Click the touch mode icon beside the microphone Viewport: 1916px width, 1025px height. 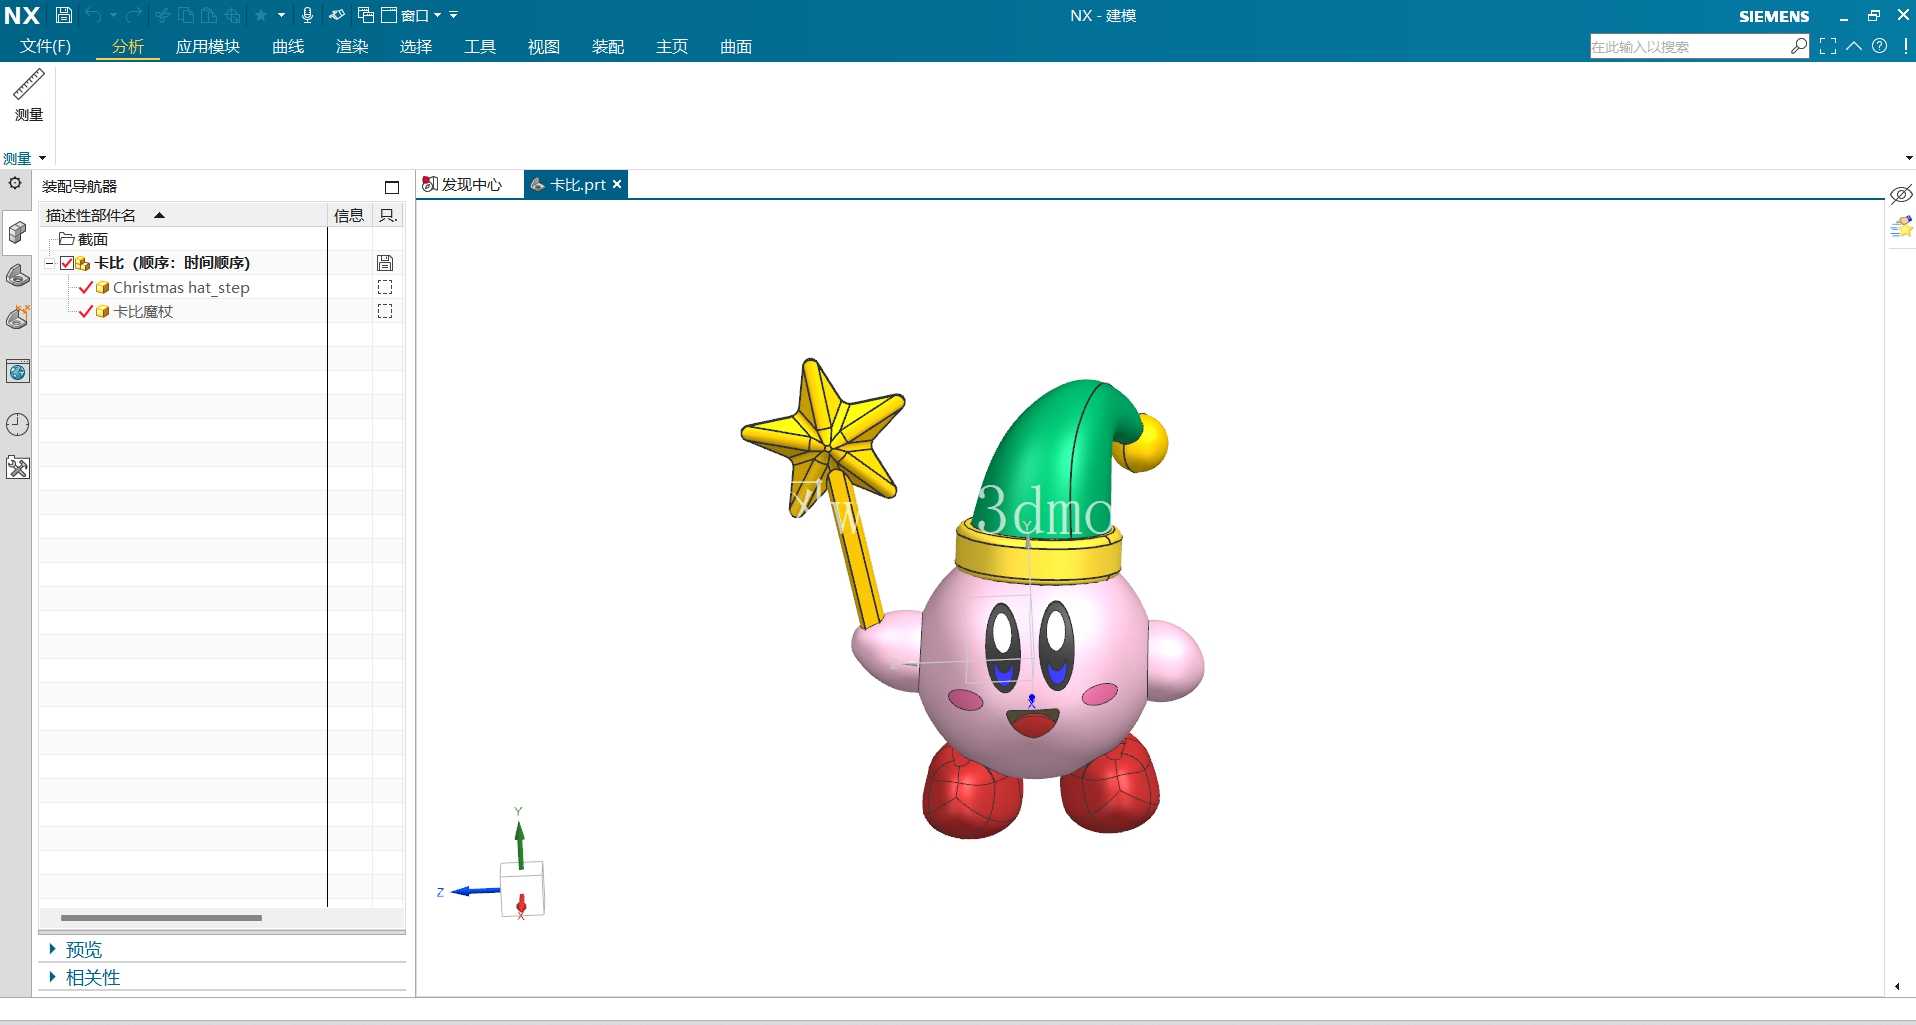[337, 15]
